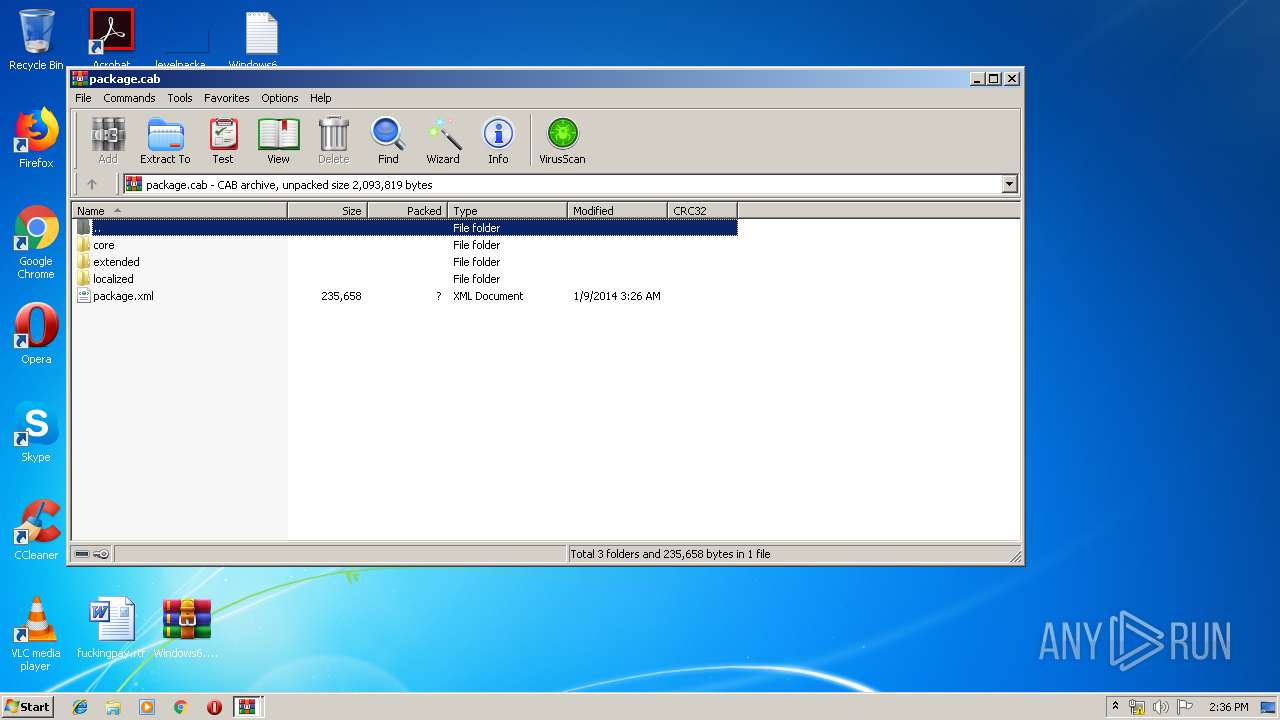
Task: Open the Help menu
Action: (x=320, y=98)
